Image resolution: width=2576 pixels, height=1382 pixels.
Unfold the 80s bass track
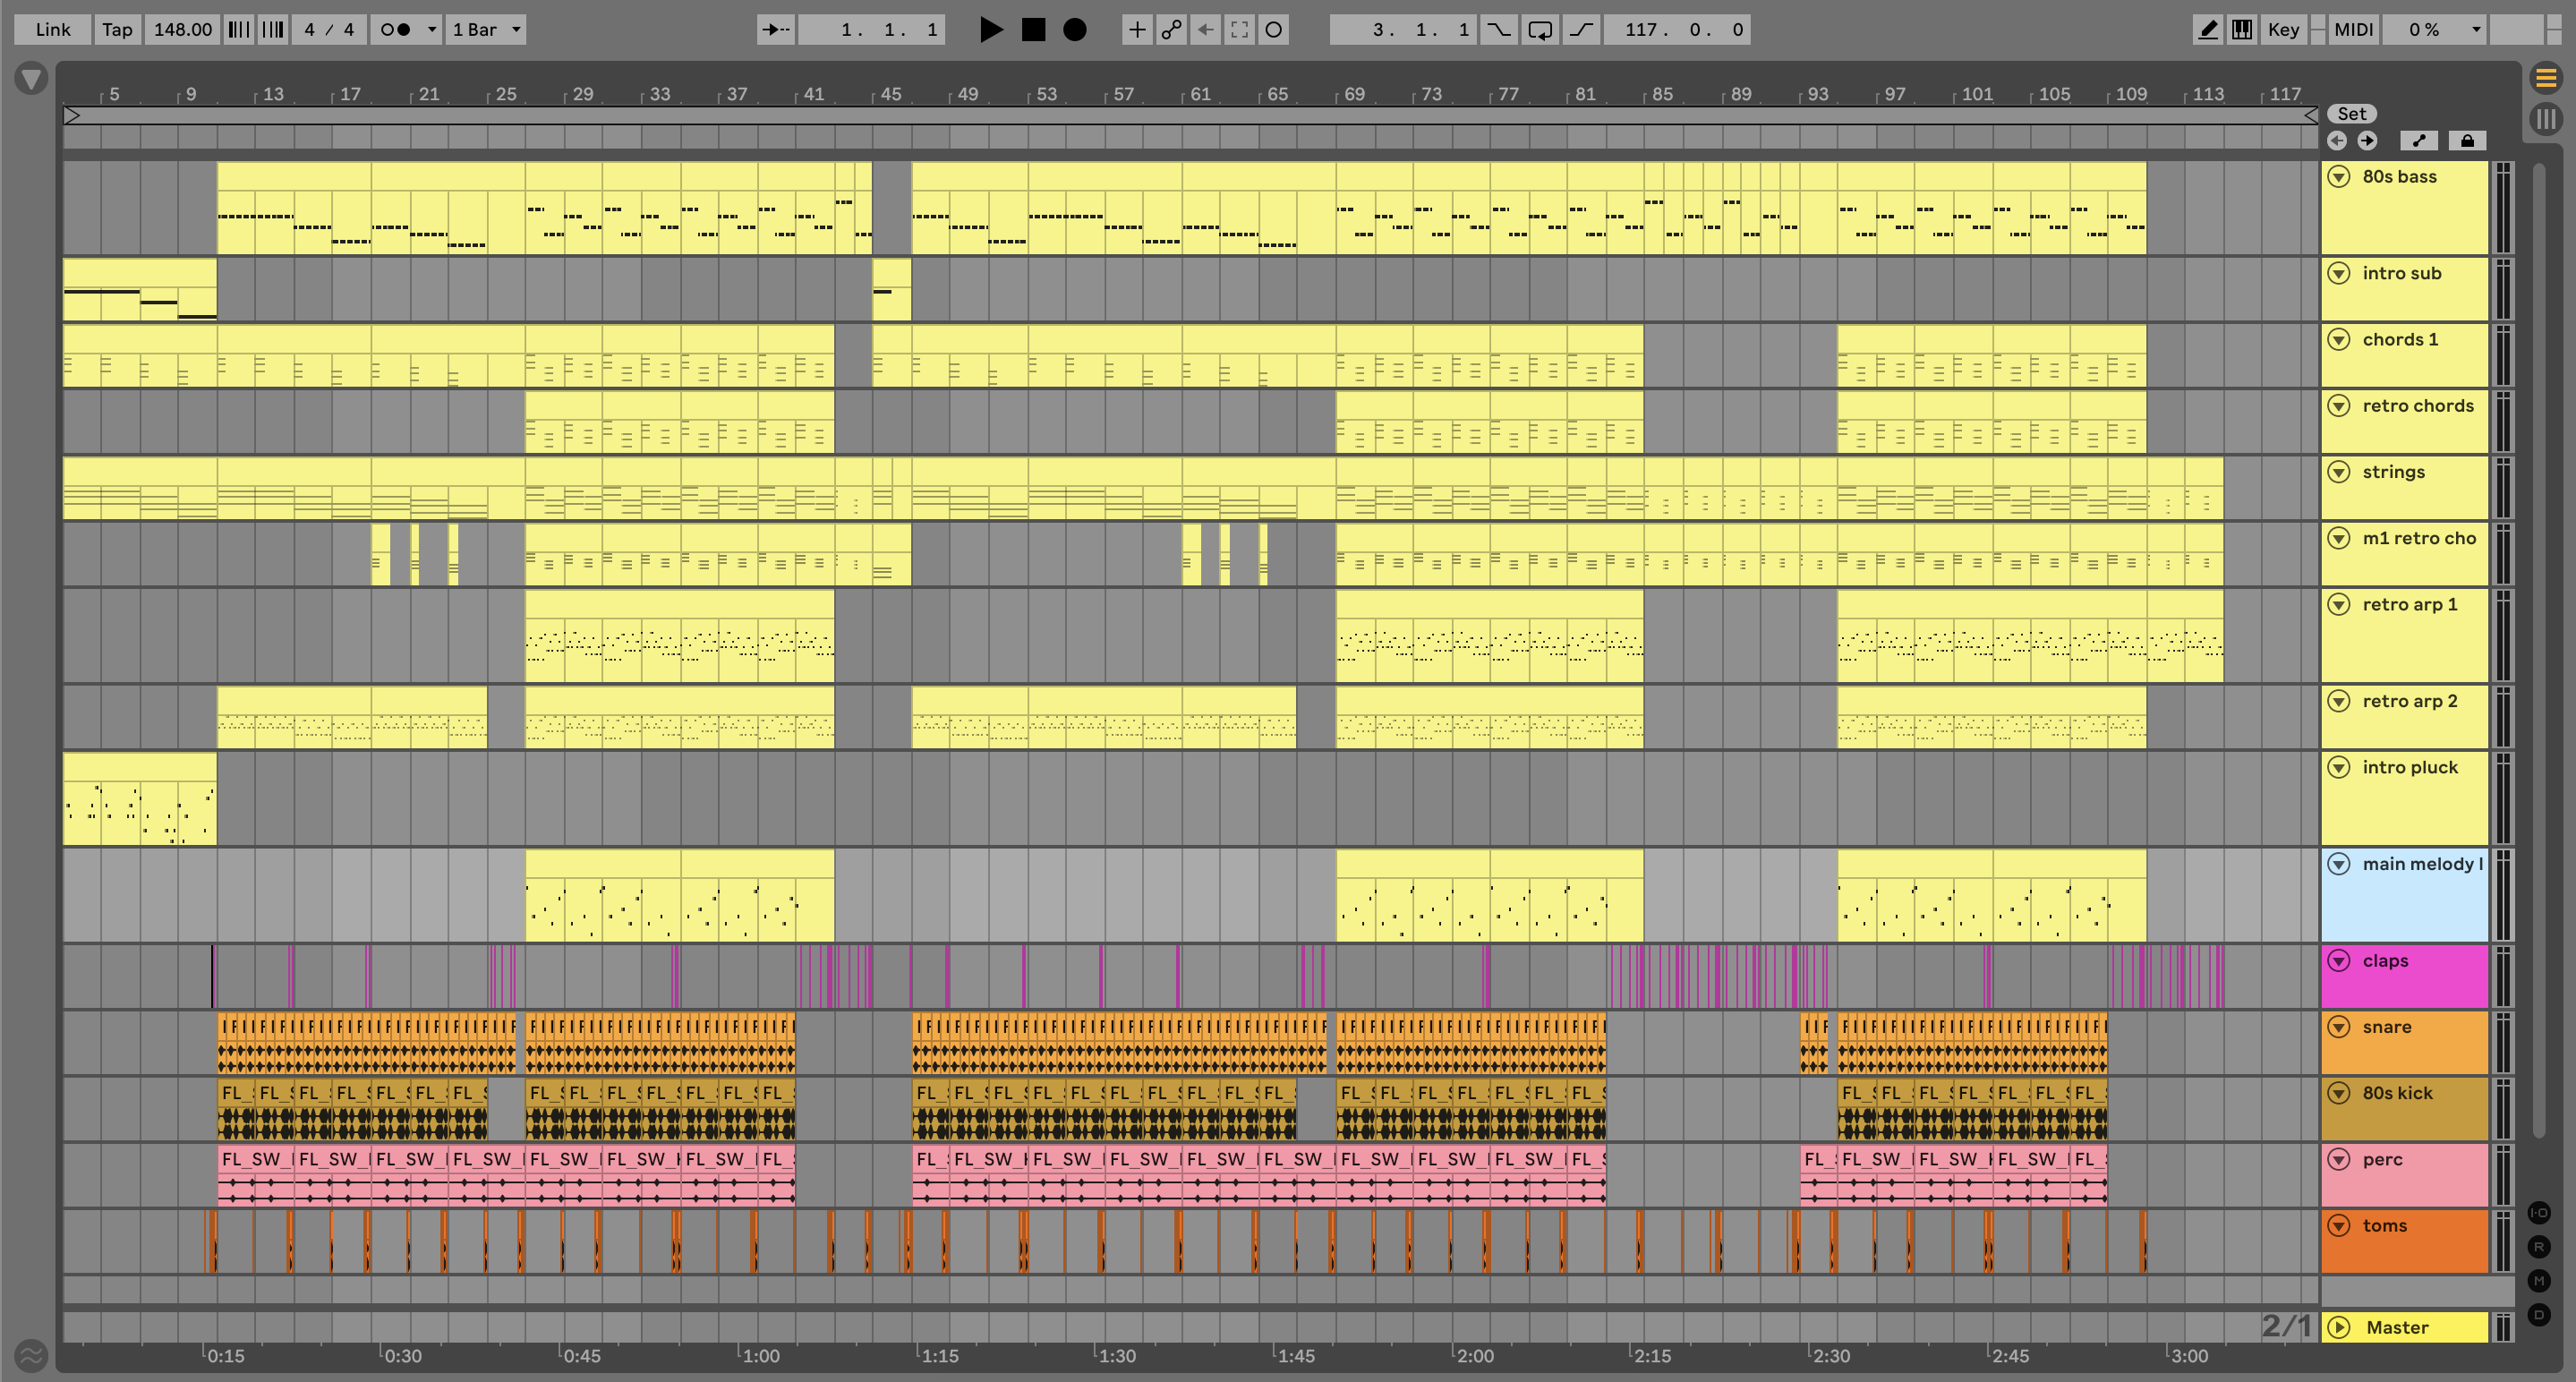click(2338, 177)
